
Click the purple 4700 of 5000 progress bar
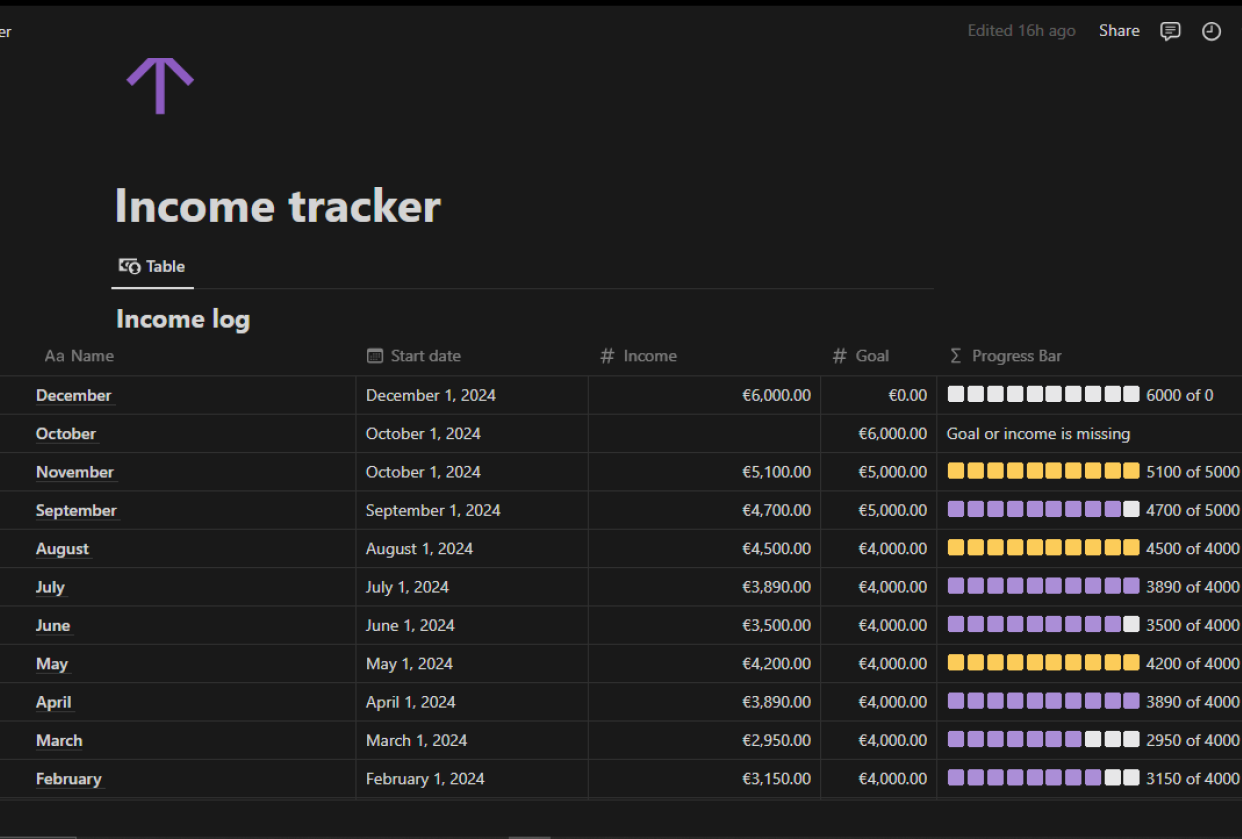[1093, 510]
